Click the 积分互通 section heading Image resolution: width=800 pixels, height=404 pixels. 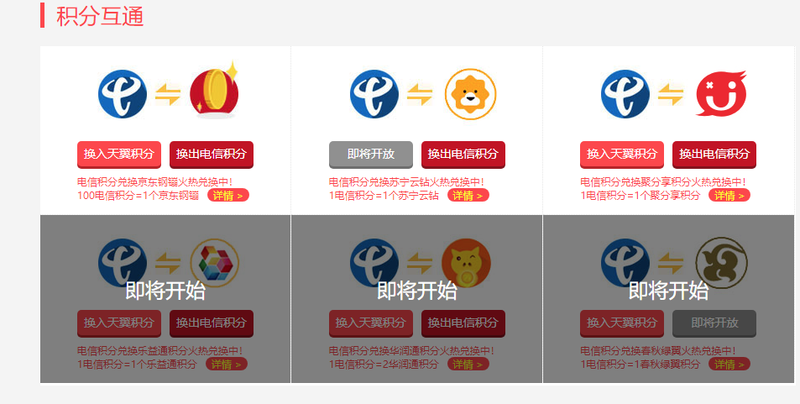pos(100,16)
